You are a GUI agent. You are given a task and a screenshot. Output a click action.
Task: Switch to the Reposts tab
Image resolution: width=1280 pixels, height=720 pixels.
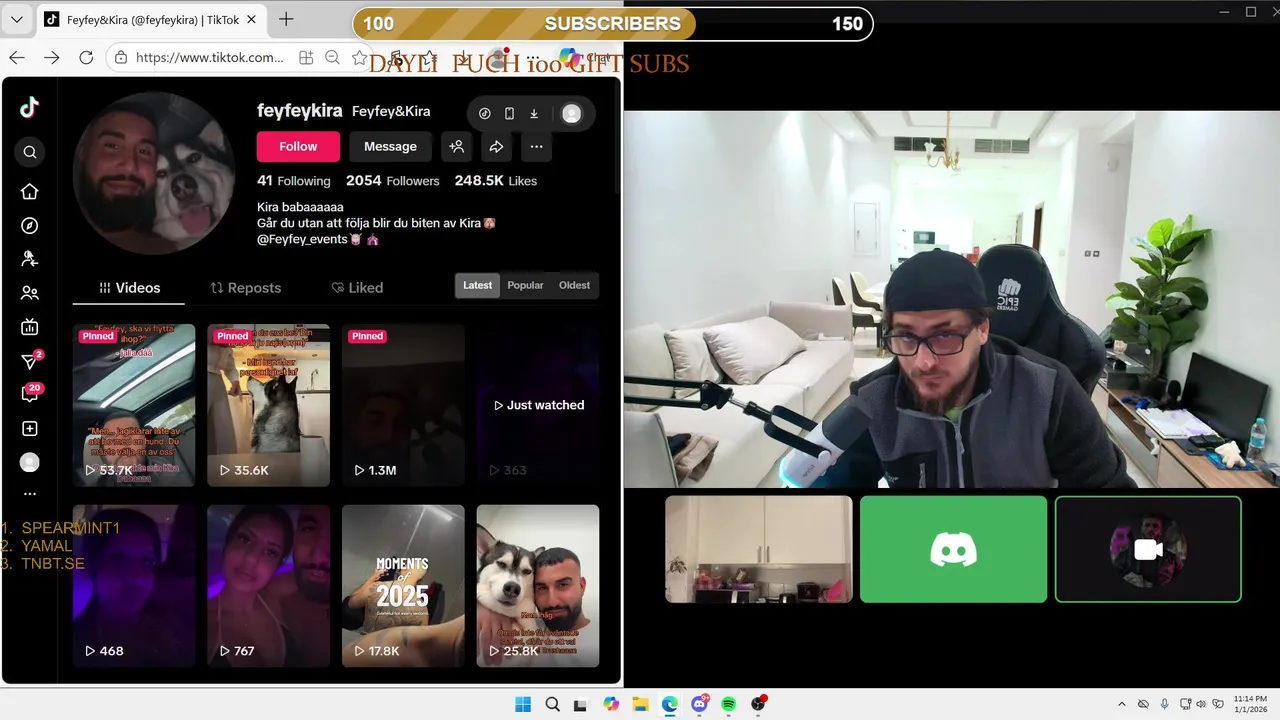(246, 288)
